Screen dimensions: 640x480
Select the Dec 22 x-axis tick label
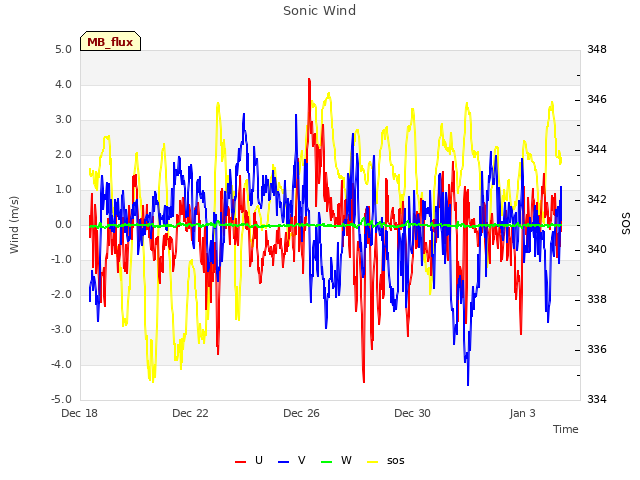[190, 413]
